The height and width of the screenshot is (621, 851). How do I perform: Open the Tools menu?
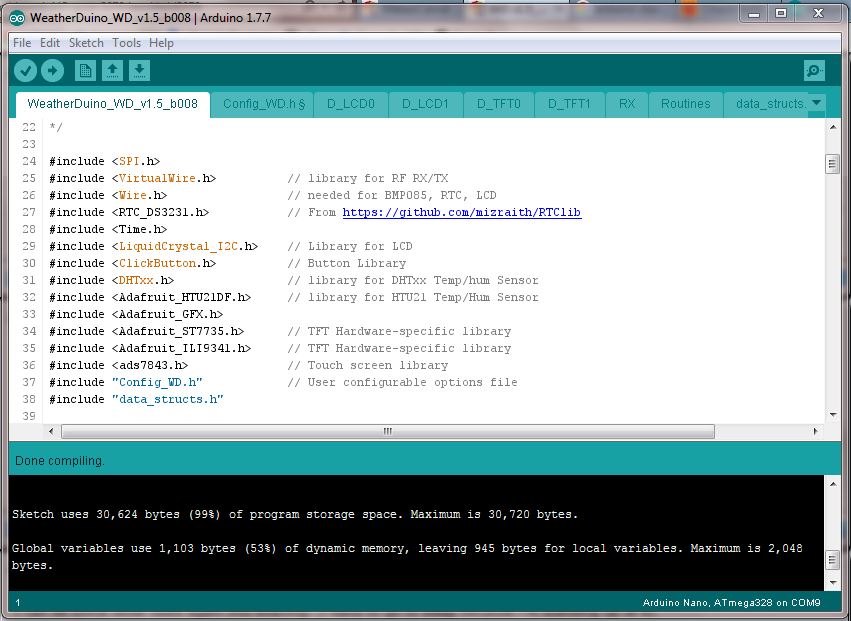tap(126, 43)
